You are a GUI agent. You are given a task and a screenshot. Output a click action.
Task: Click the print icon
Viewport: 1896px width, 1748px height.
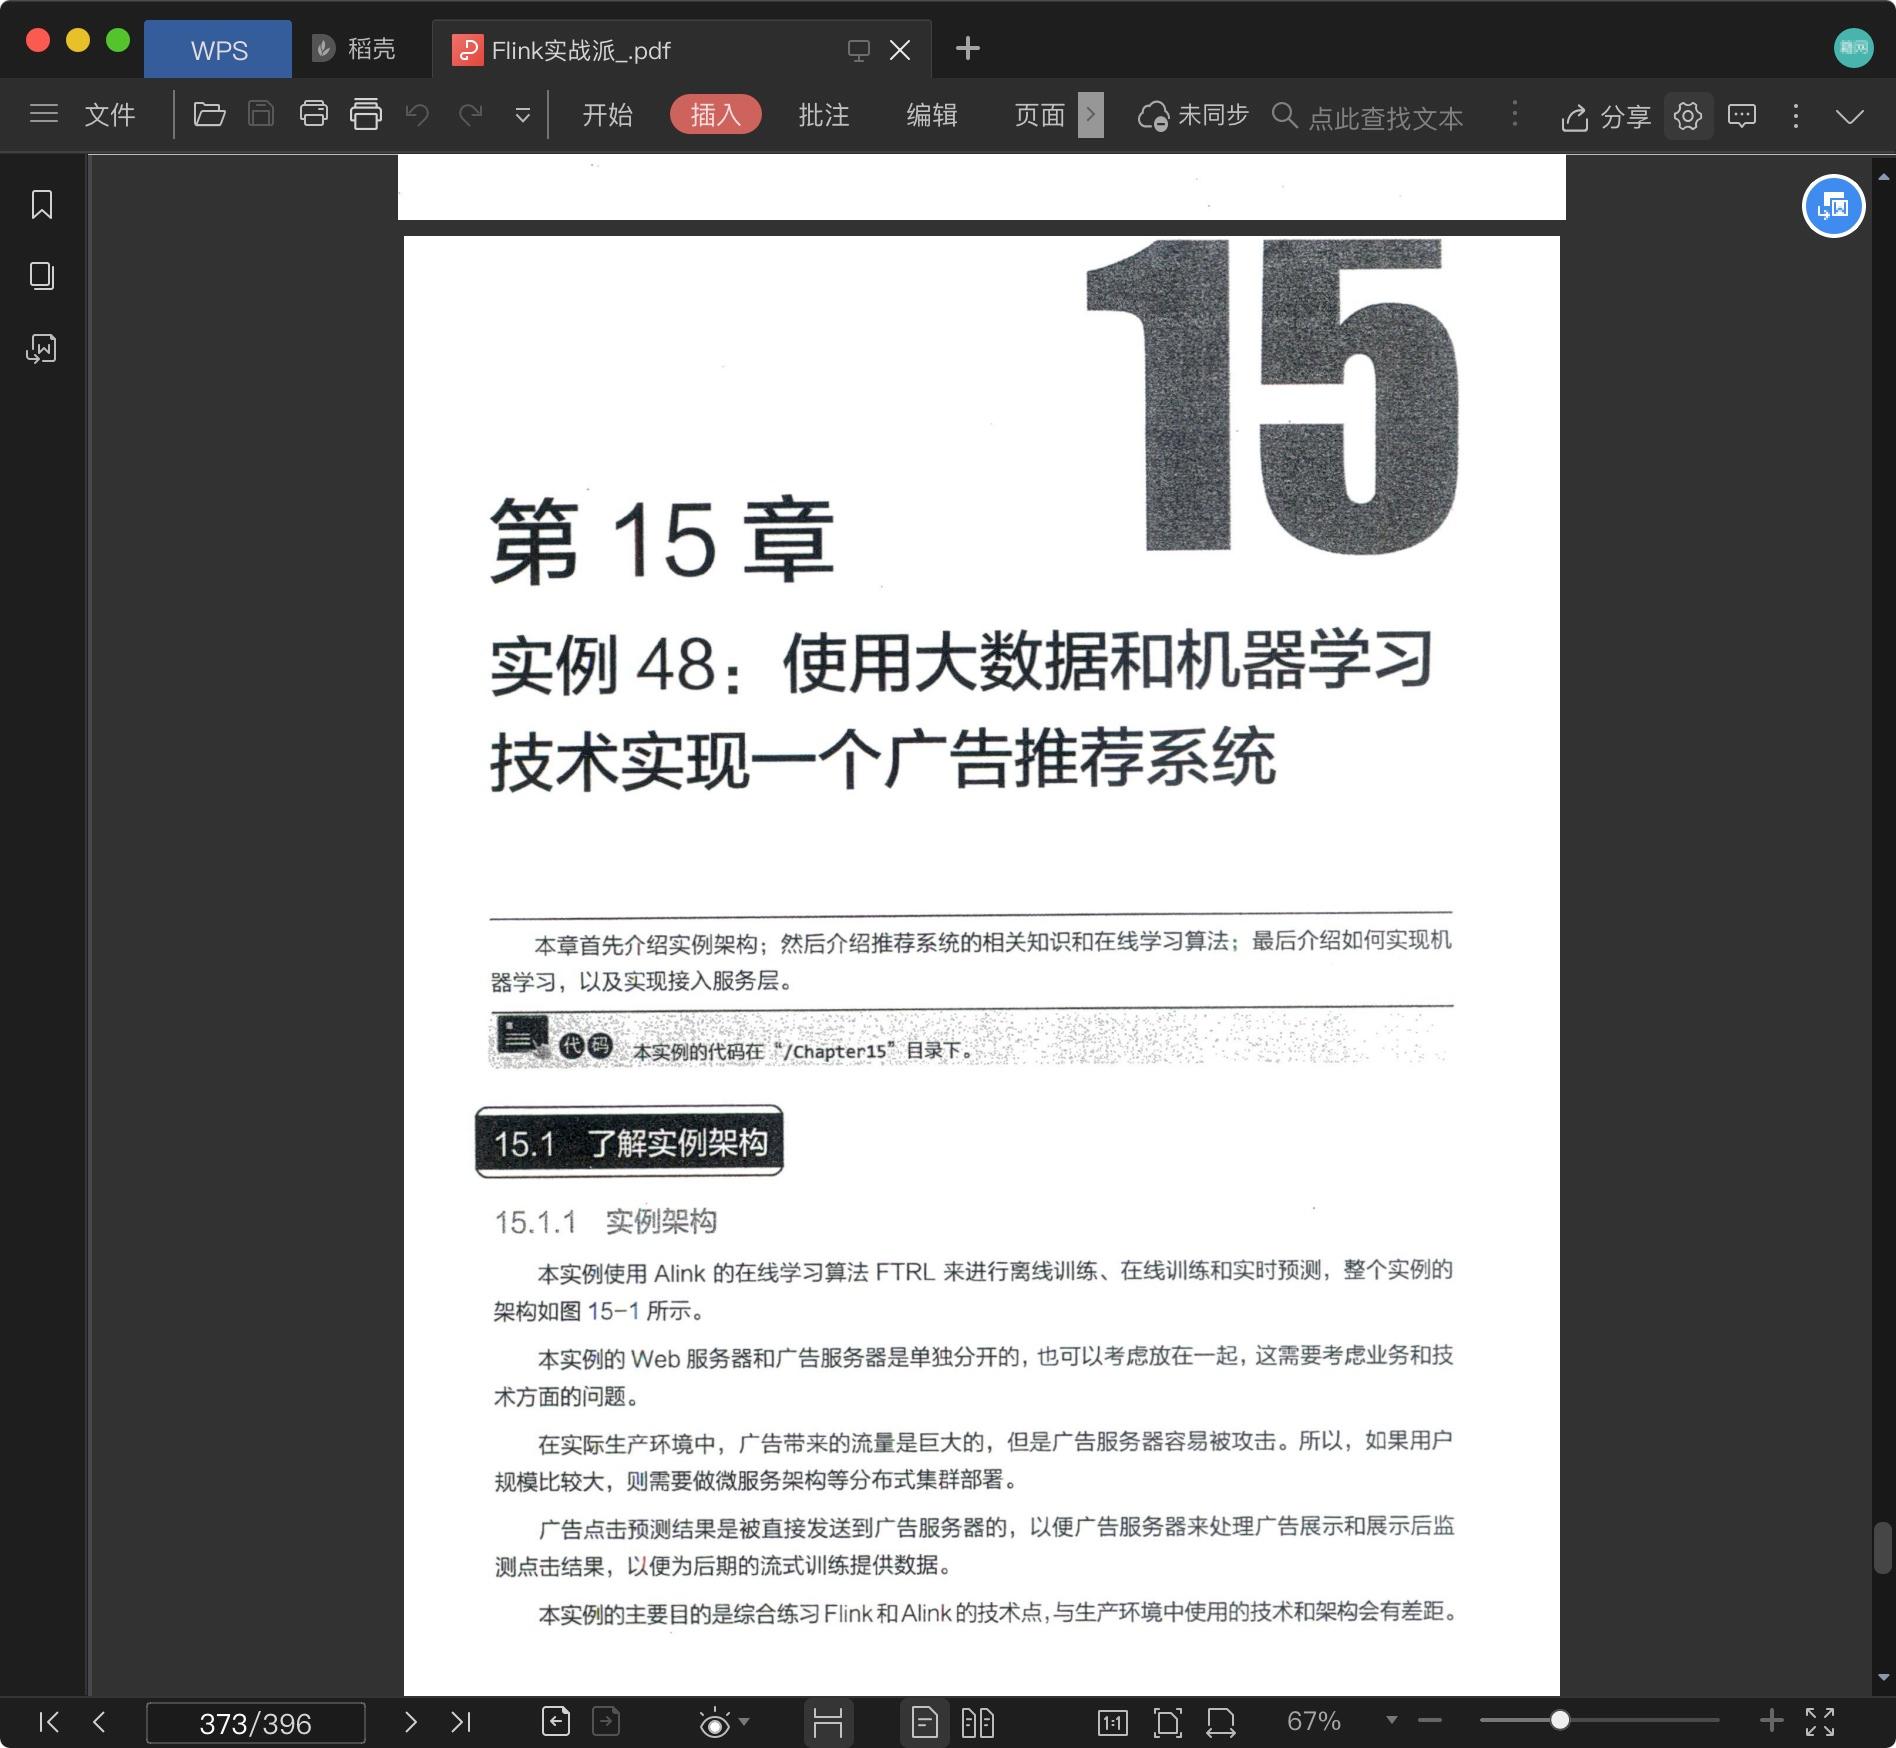click(x=314, y=114)
